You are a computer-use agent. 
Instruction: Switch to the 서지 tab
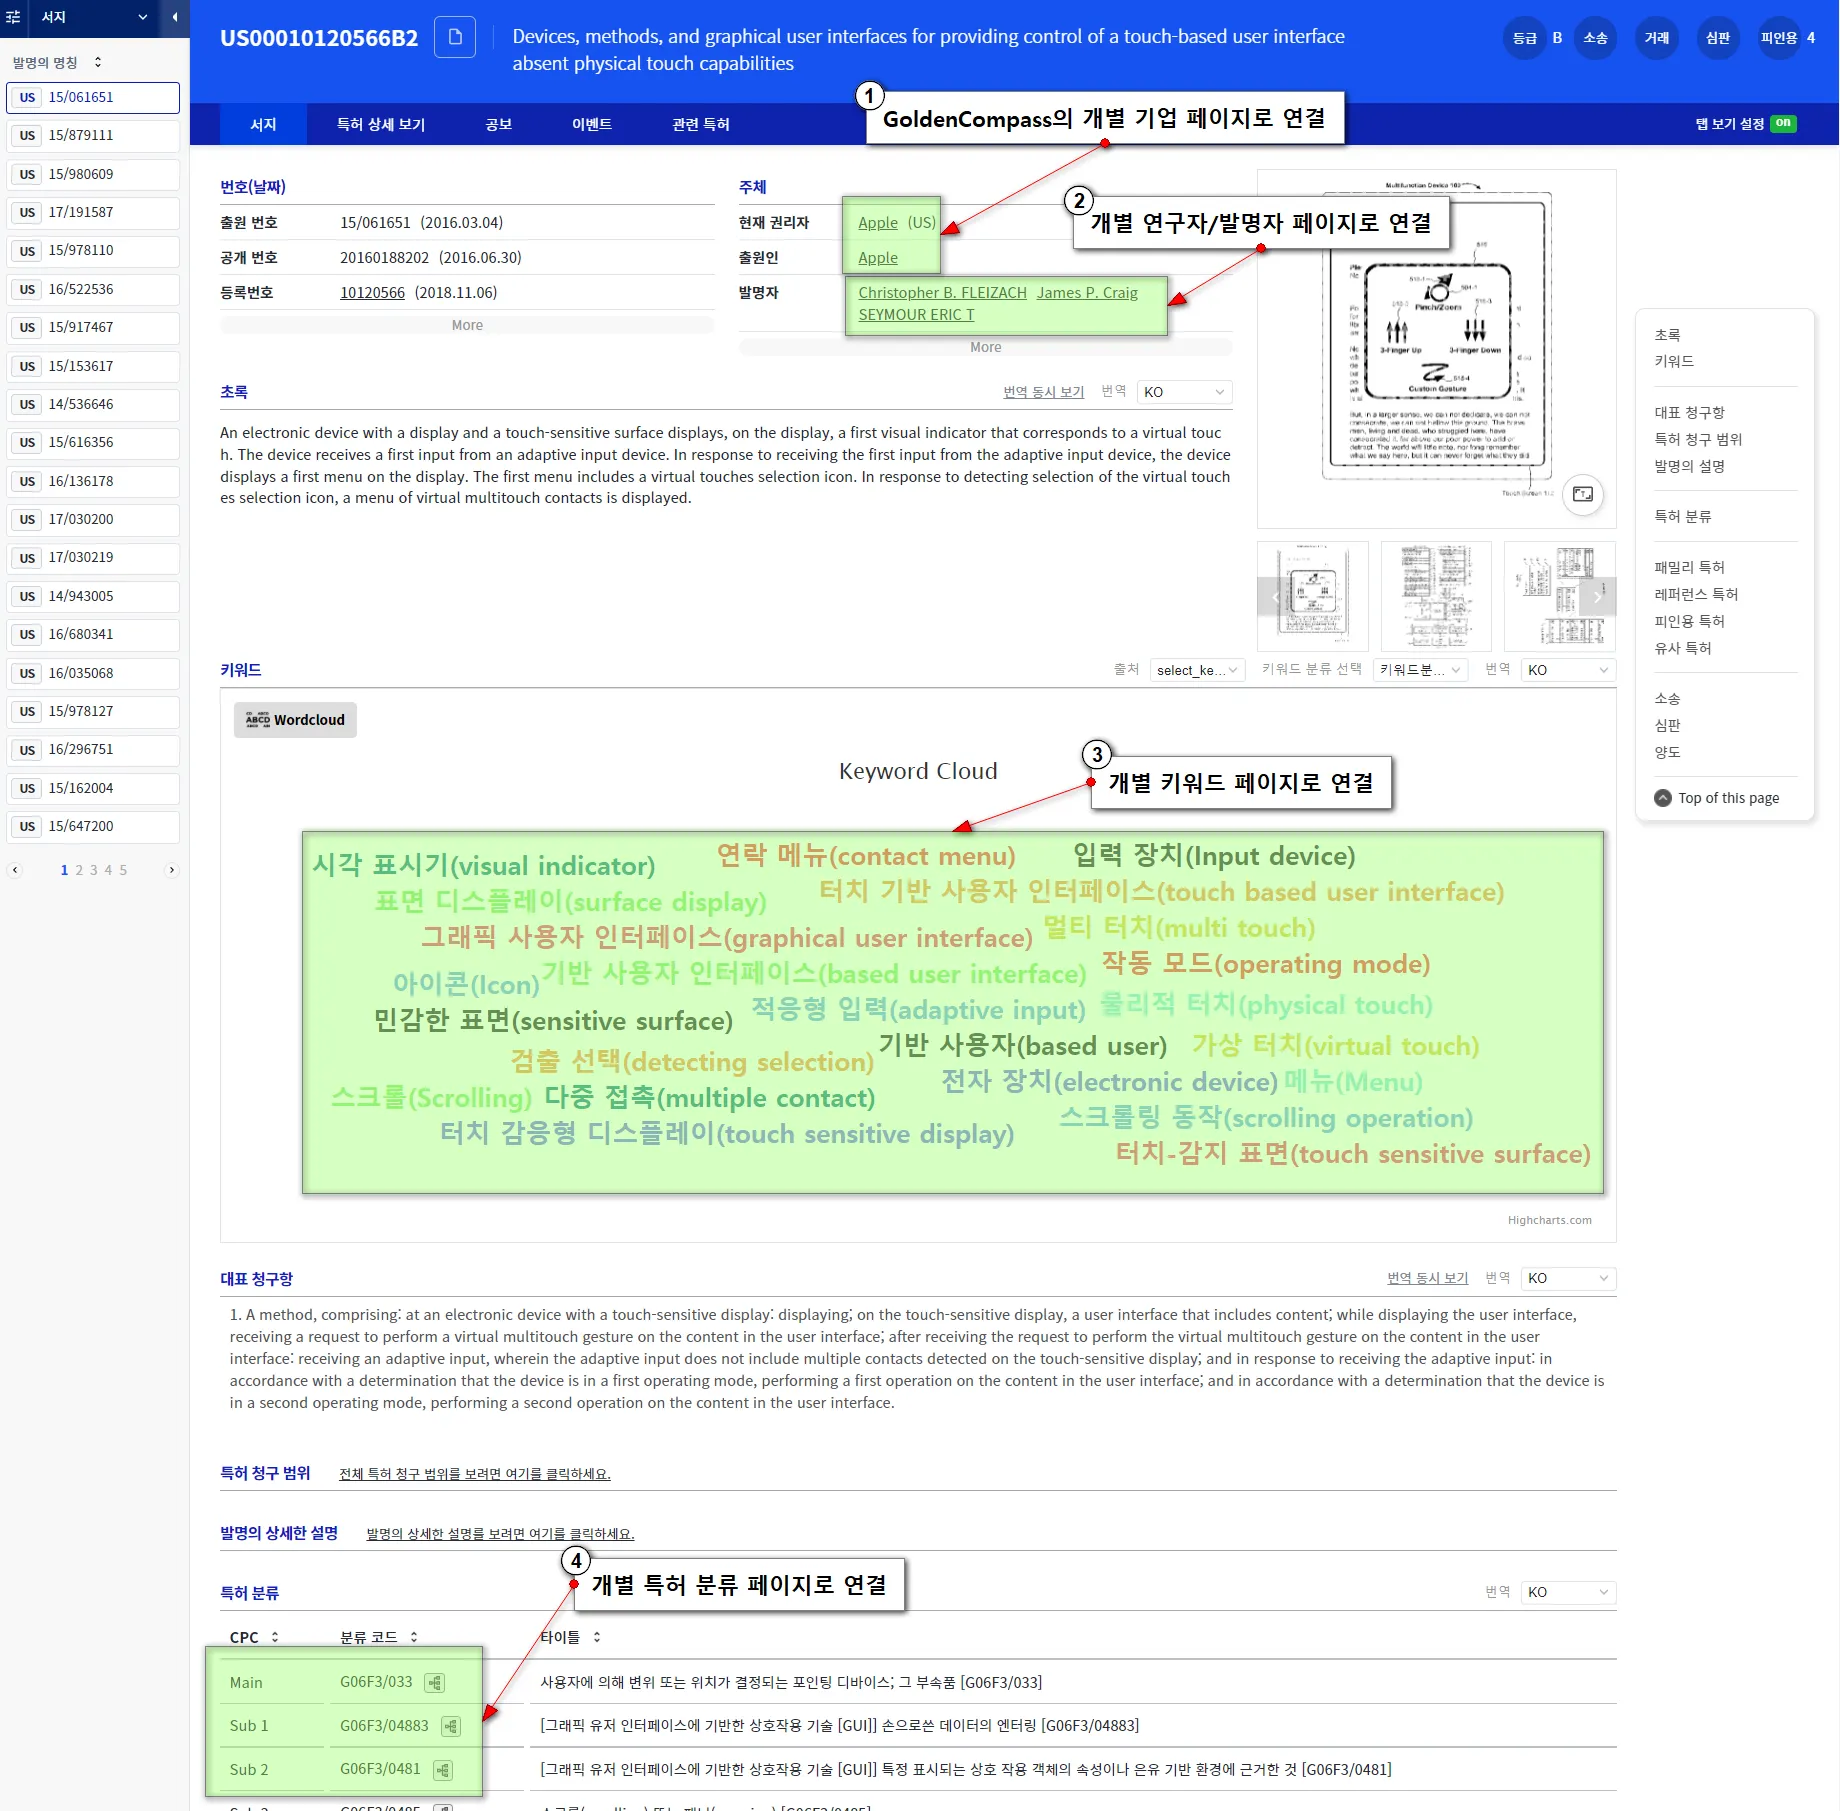[263, 124]
